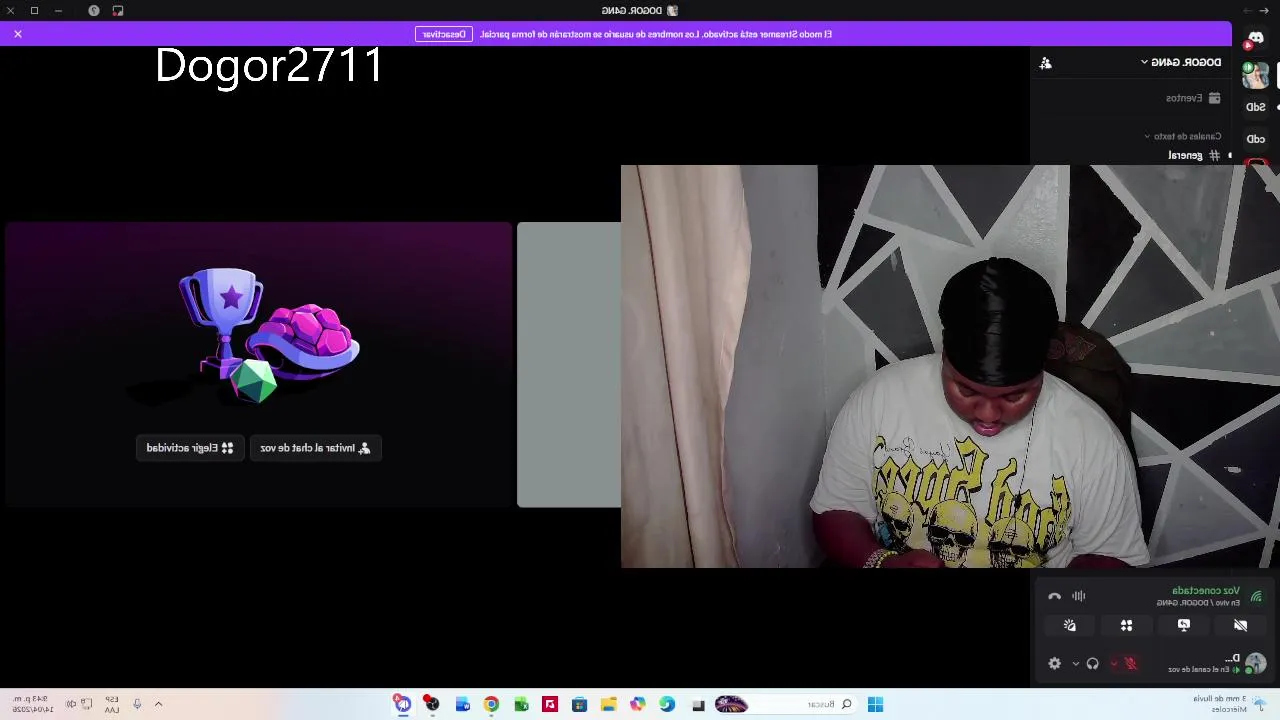Screen dimensions: 1280x720
Task: Click the Elegir actividad button
Action: [x=190, y=448]
